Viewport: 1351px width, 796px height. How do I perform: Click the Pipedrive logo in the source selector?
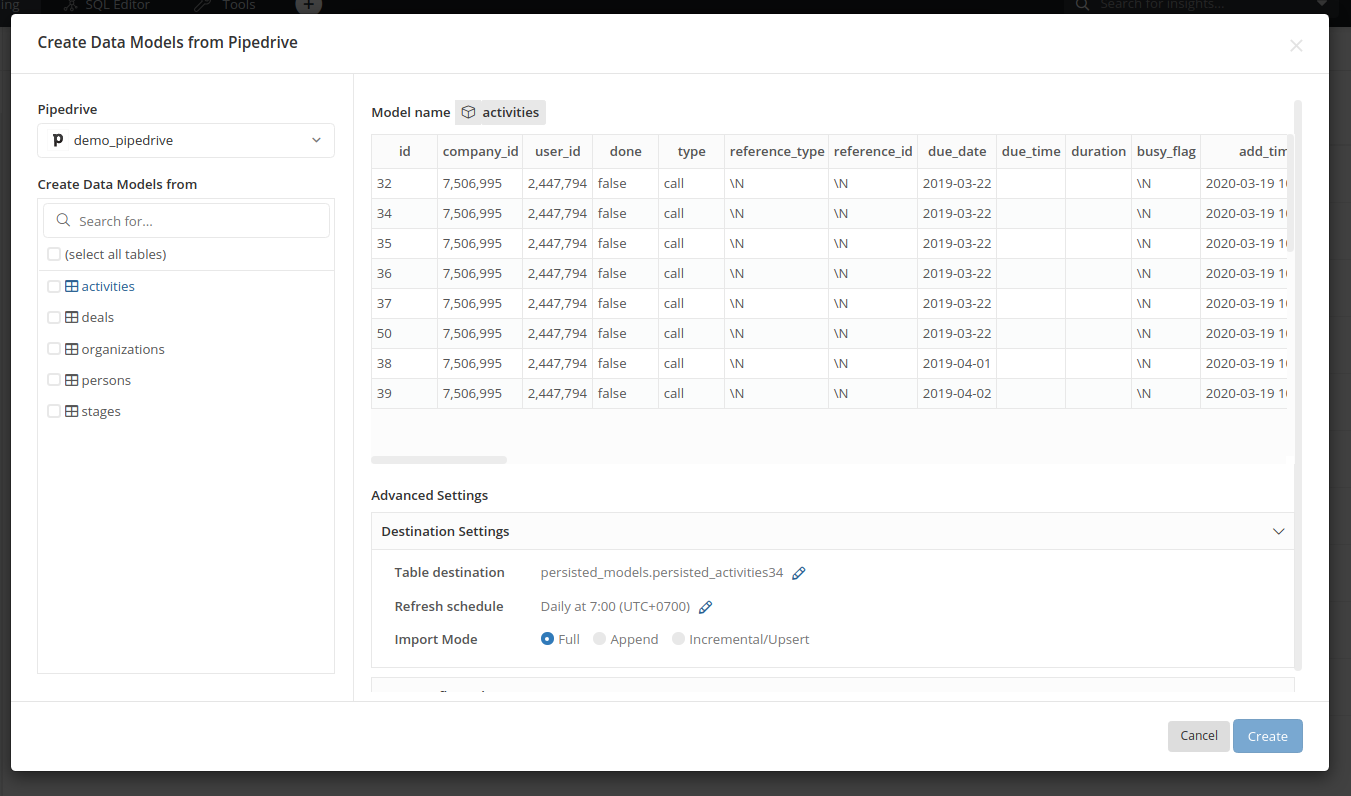[58, 141]
